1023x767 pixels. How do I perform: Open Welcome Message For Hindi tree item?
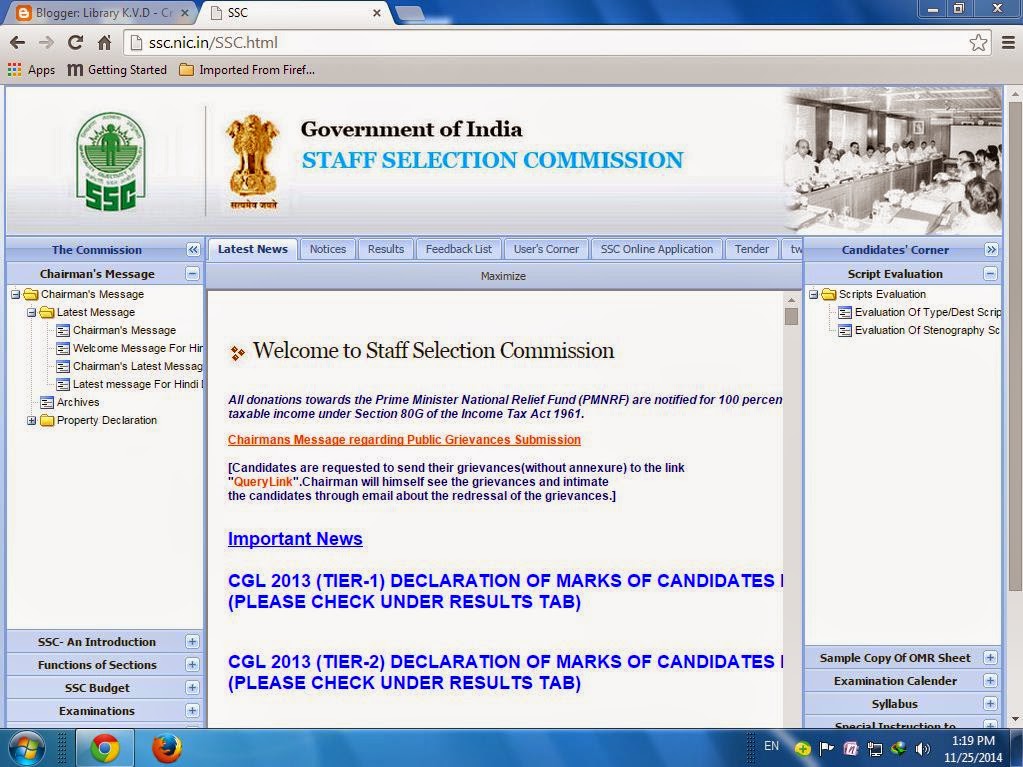[x=130, y=348]
